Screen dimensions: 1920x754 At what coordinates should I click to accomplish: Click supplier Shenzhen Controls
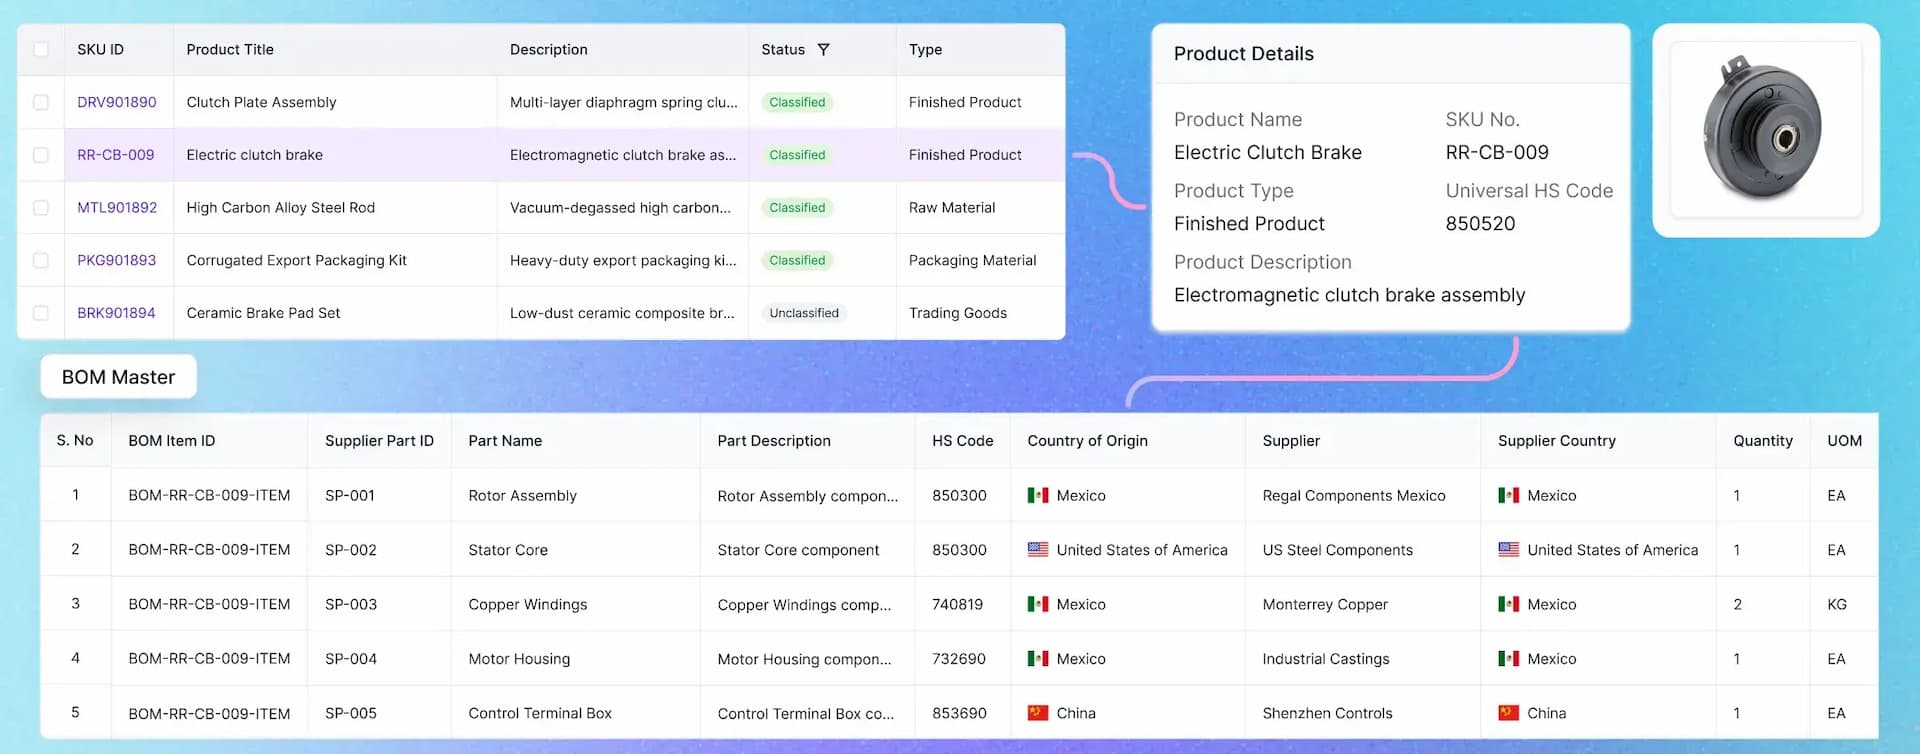pyautogui.click(x=1327, y=713)
